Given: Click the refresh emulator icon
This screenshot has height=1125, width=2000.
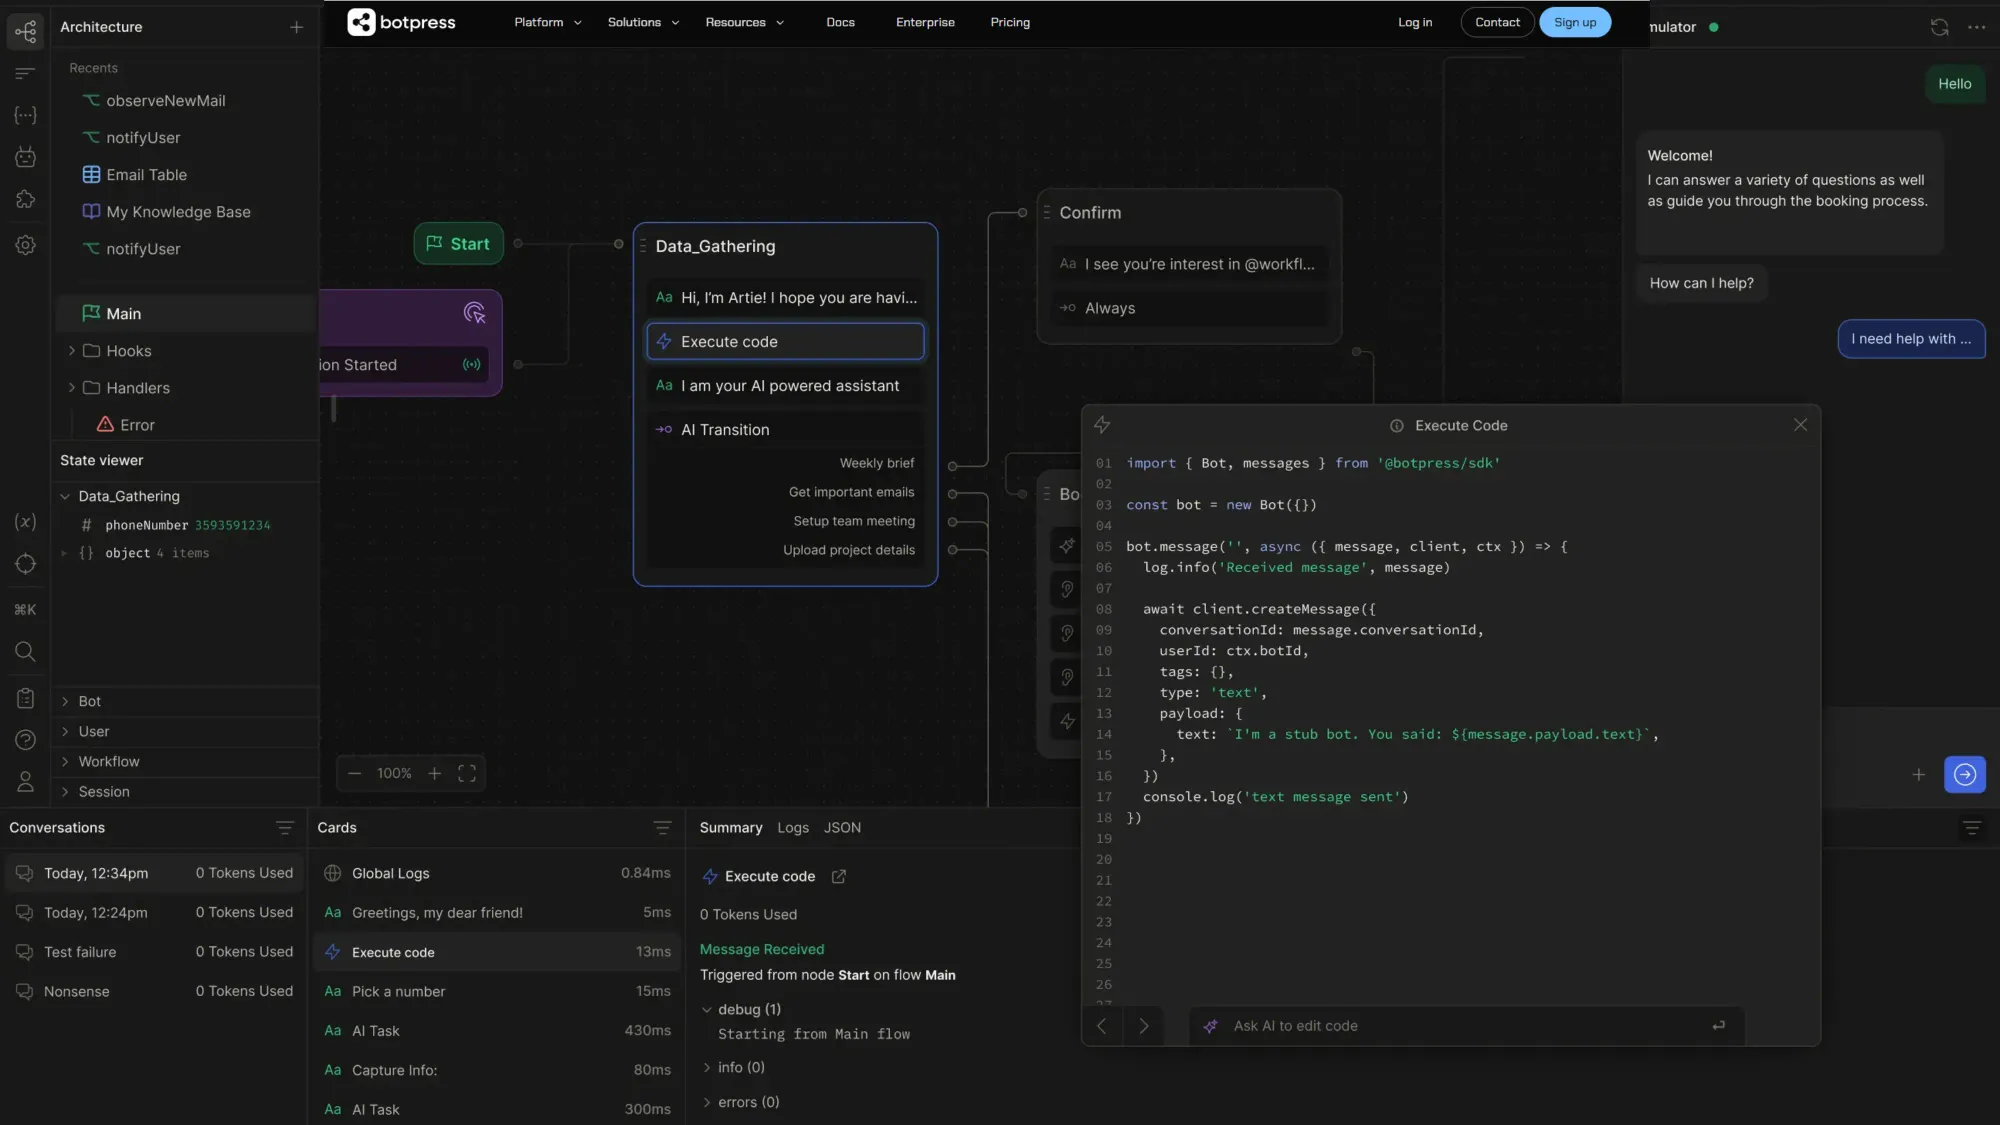Looking at the screenshot, I should [x=1939, y=27].
